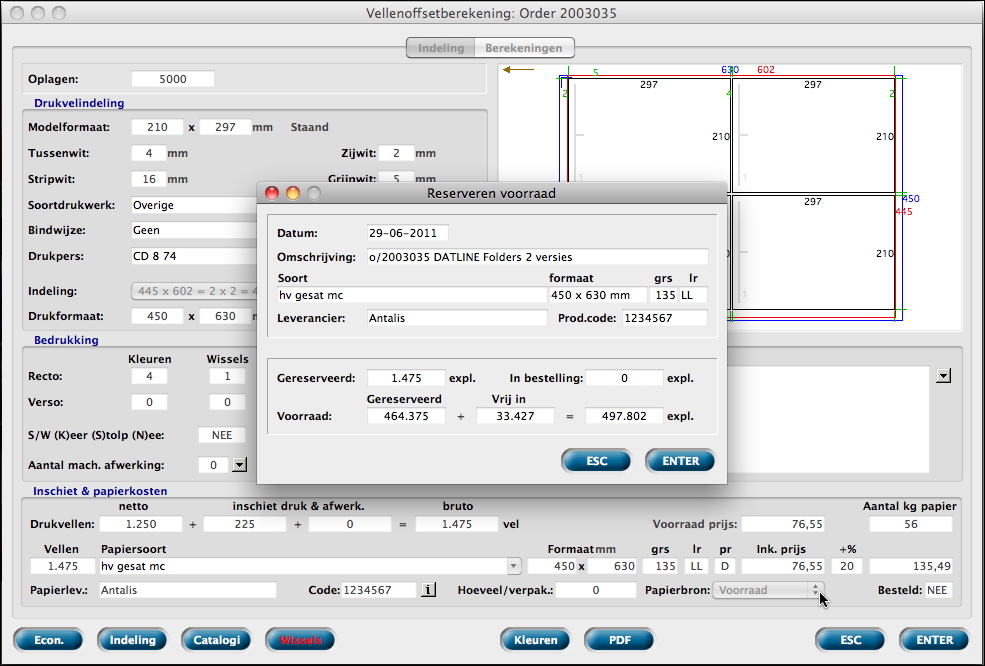Screen dimensions: 985x666
Task: Open the Papierbron Voorraad selector
Action: 768,590
